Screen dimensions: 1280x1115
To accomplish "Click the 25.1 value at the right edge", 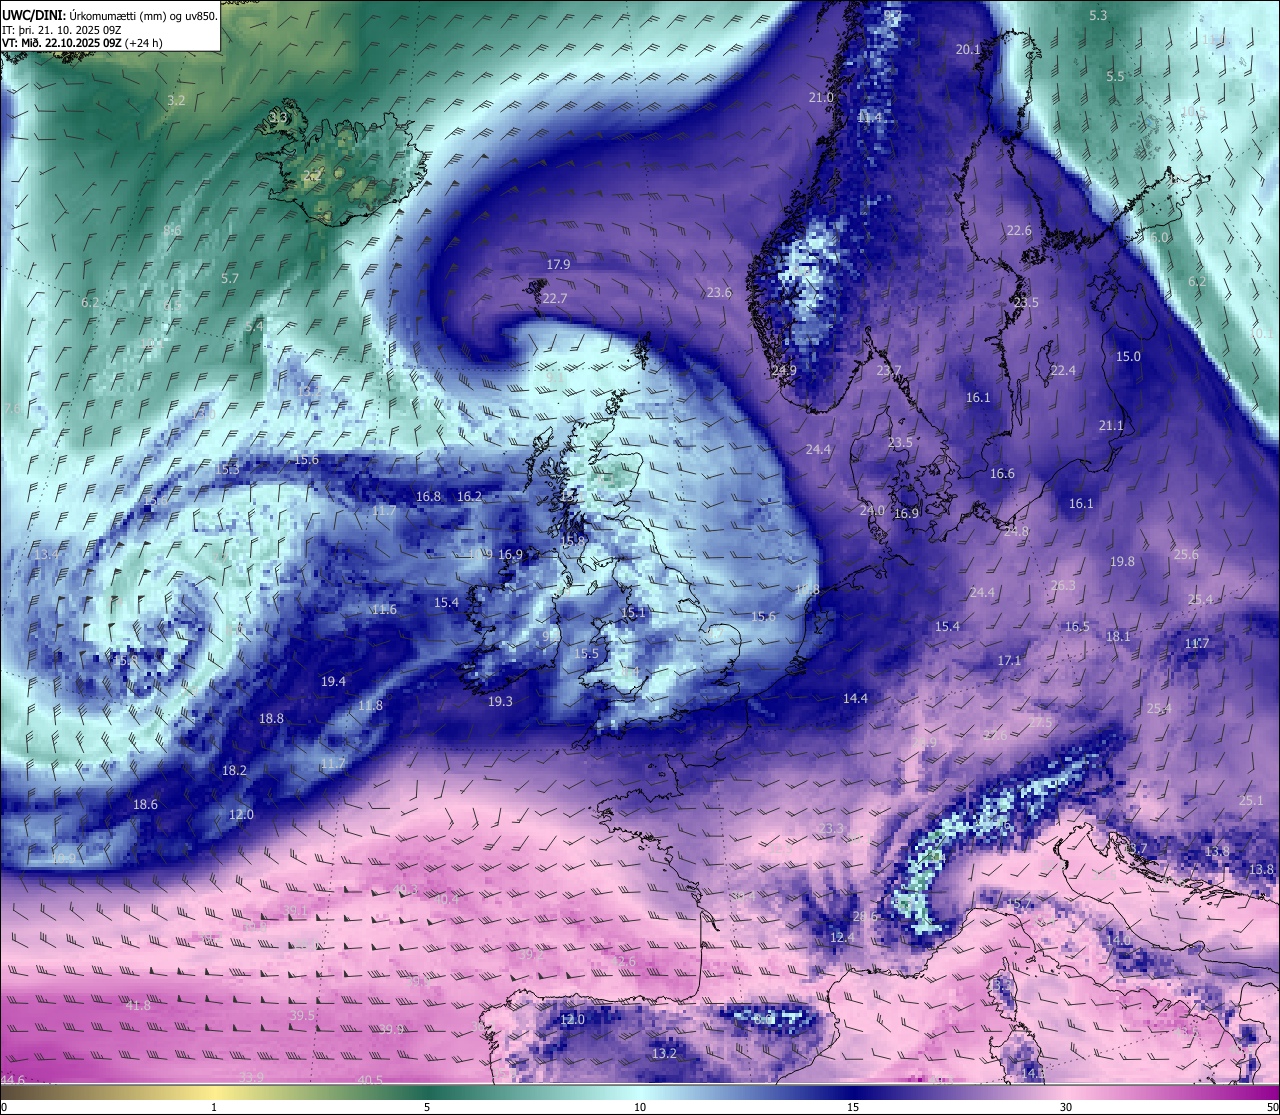I will click(x=1251, y=800).
